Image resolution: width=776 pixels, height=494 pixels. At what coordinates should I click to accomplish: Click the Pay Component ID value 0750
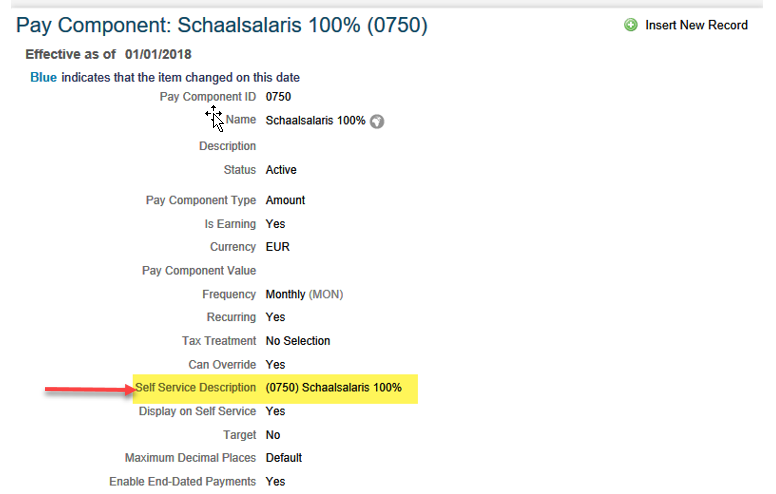[278, 97]
